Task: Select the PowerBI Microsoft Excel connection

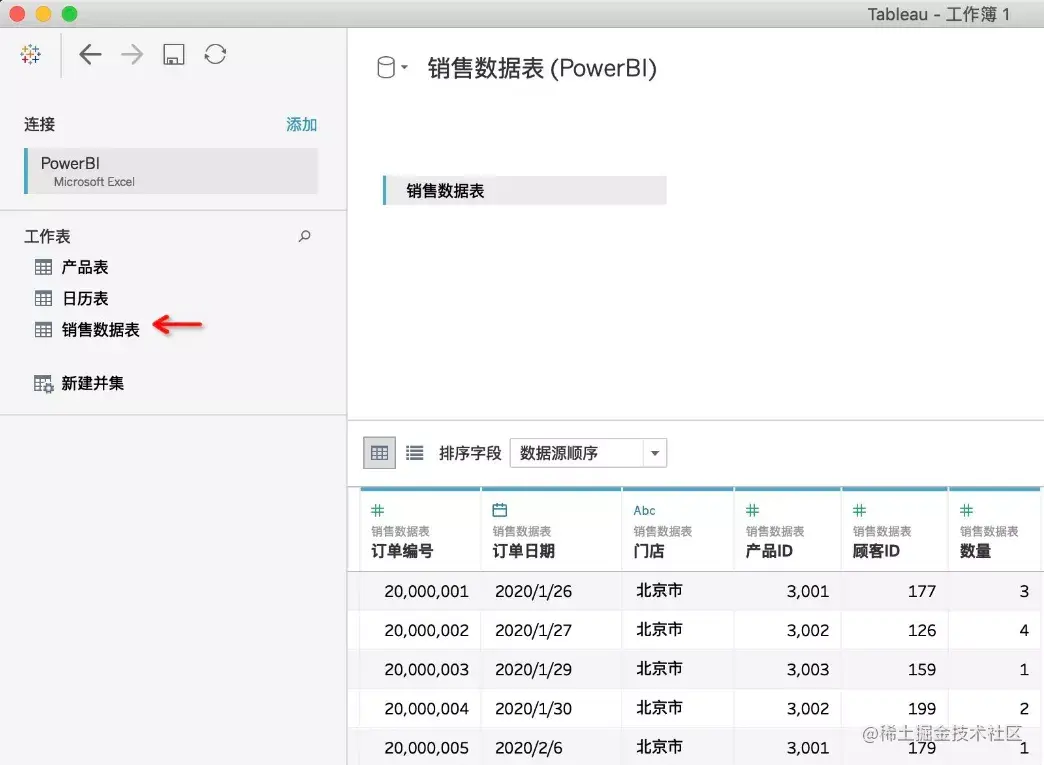Action: (171, 171)
